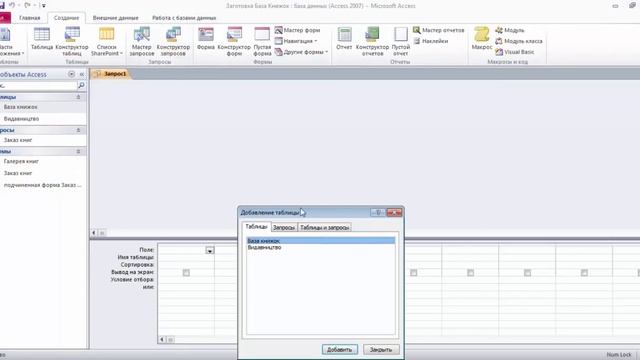
Task: Switch to the Главная ribbon tab
Action: 29,18
